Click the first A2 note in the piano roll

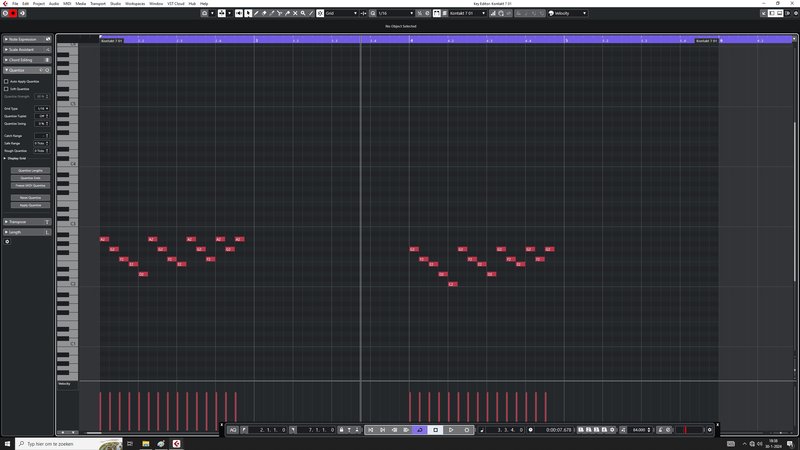(104, 239)
